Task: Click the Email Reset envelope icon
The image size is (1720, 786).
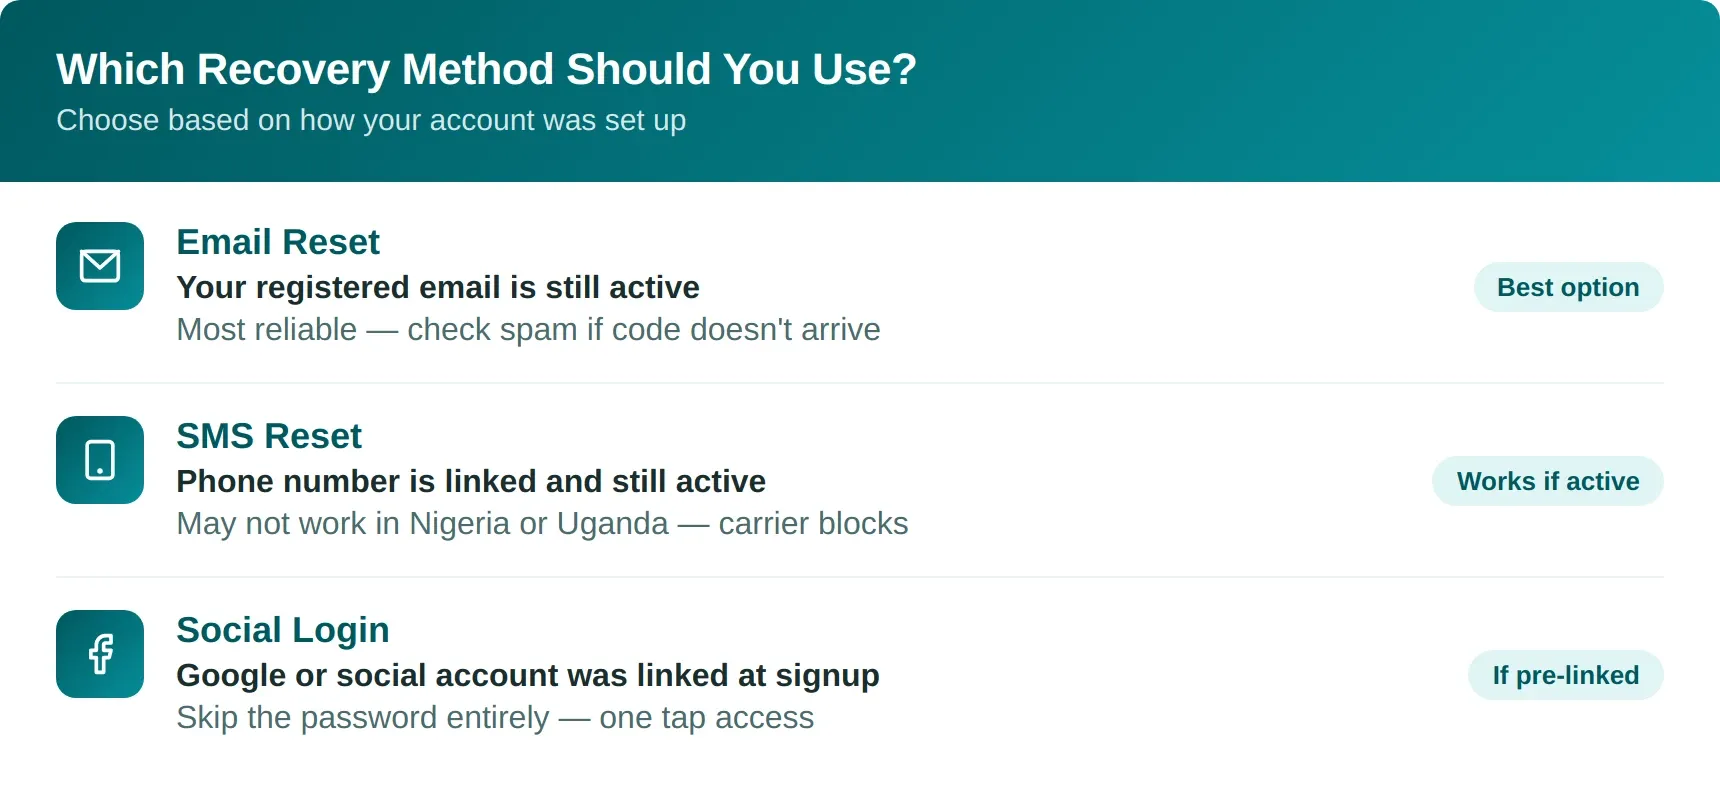Action: point(100,266)
